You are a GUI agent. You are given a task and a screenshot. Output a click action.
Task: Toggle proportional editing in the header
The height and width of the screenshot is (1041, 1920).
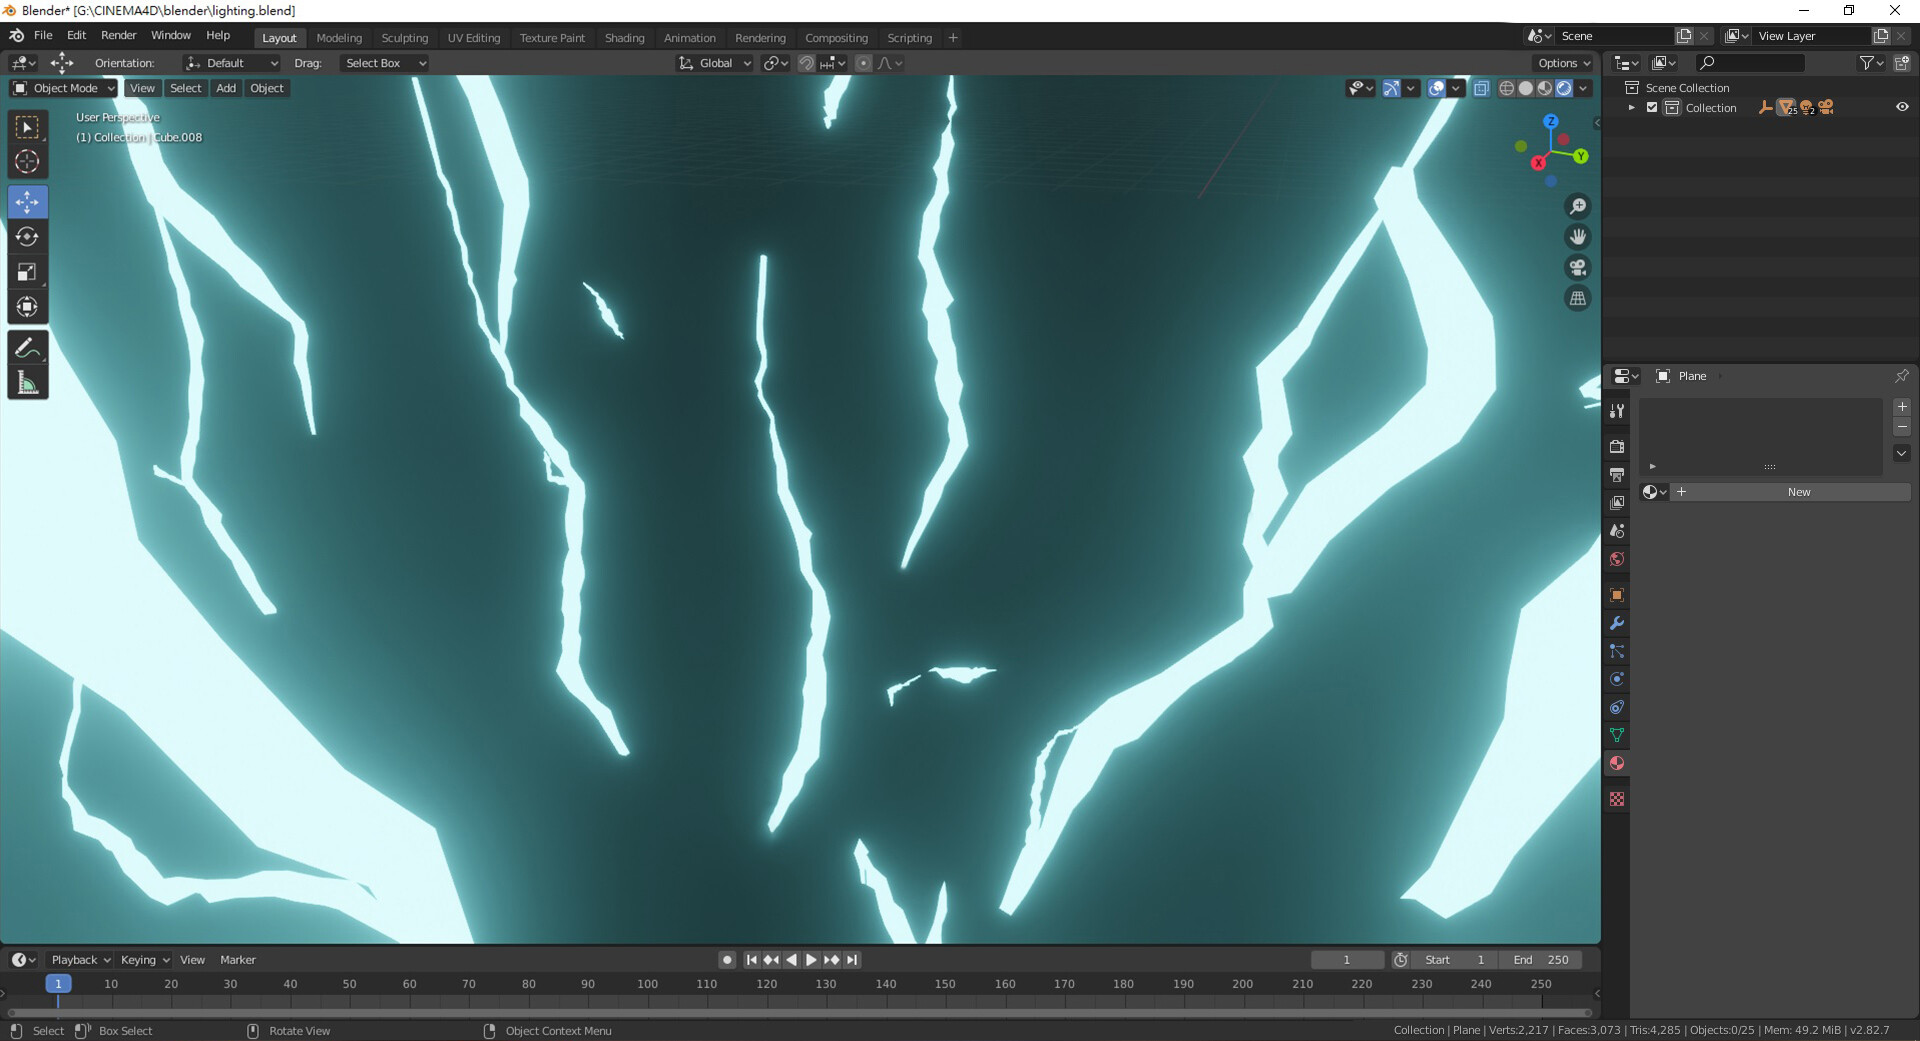click(x=862, y=63)
